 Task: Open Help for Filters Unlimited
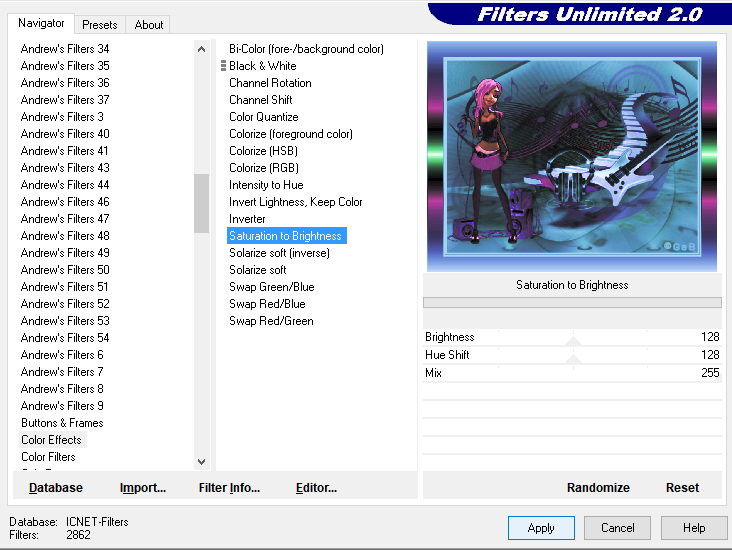point(694,528)
